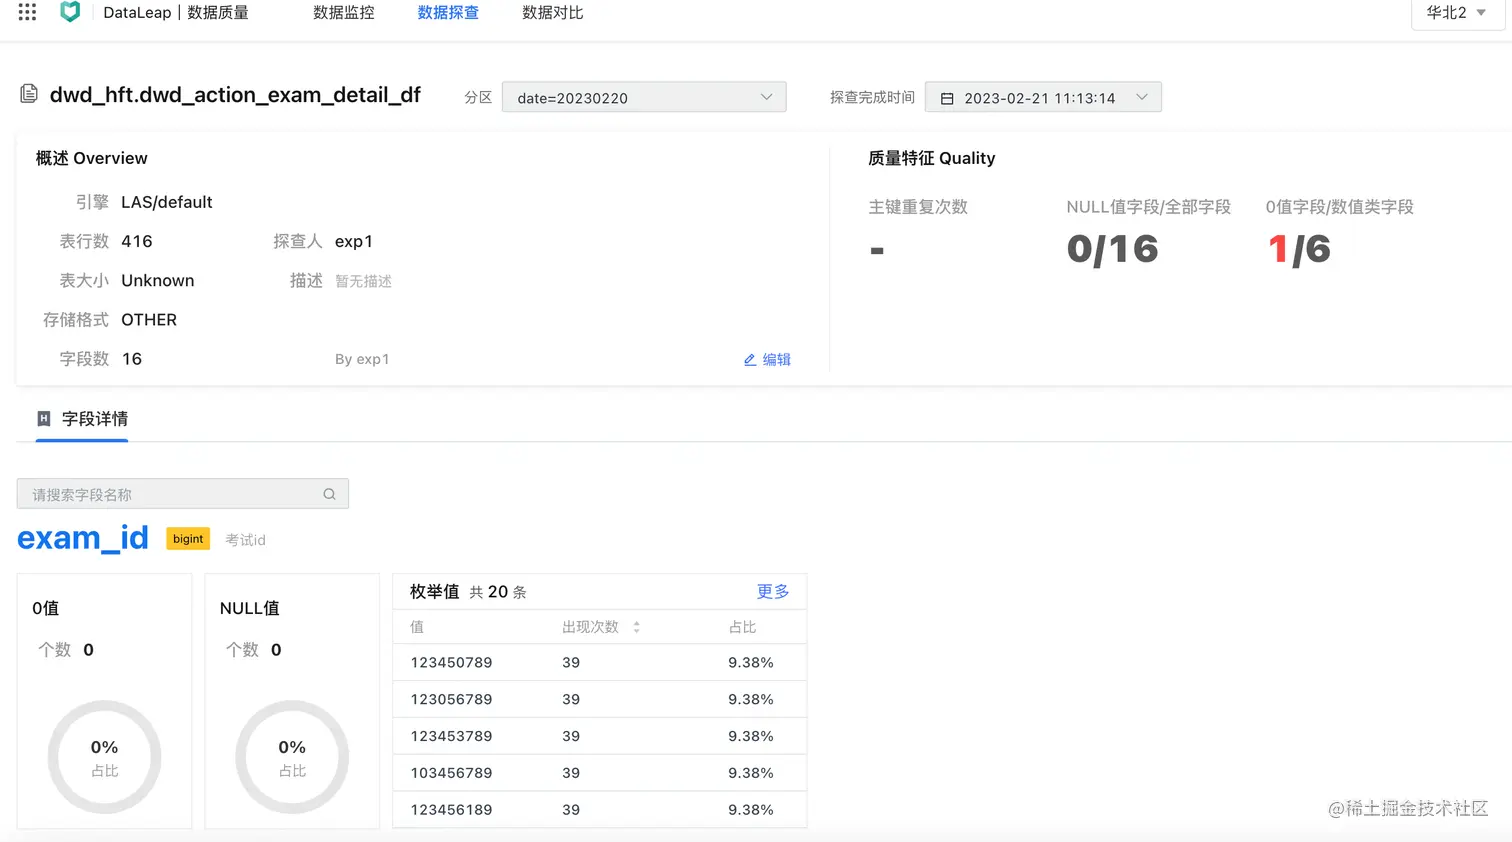1512x842 pixels.
Task: Click the pencil edit icon in Overview
Action: pos(750,360)
